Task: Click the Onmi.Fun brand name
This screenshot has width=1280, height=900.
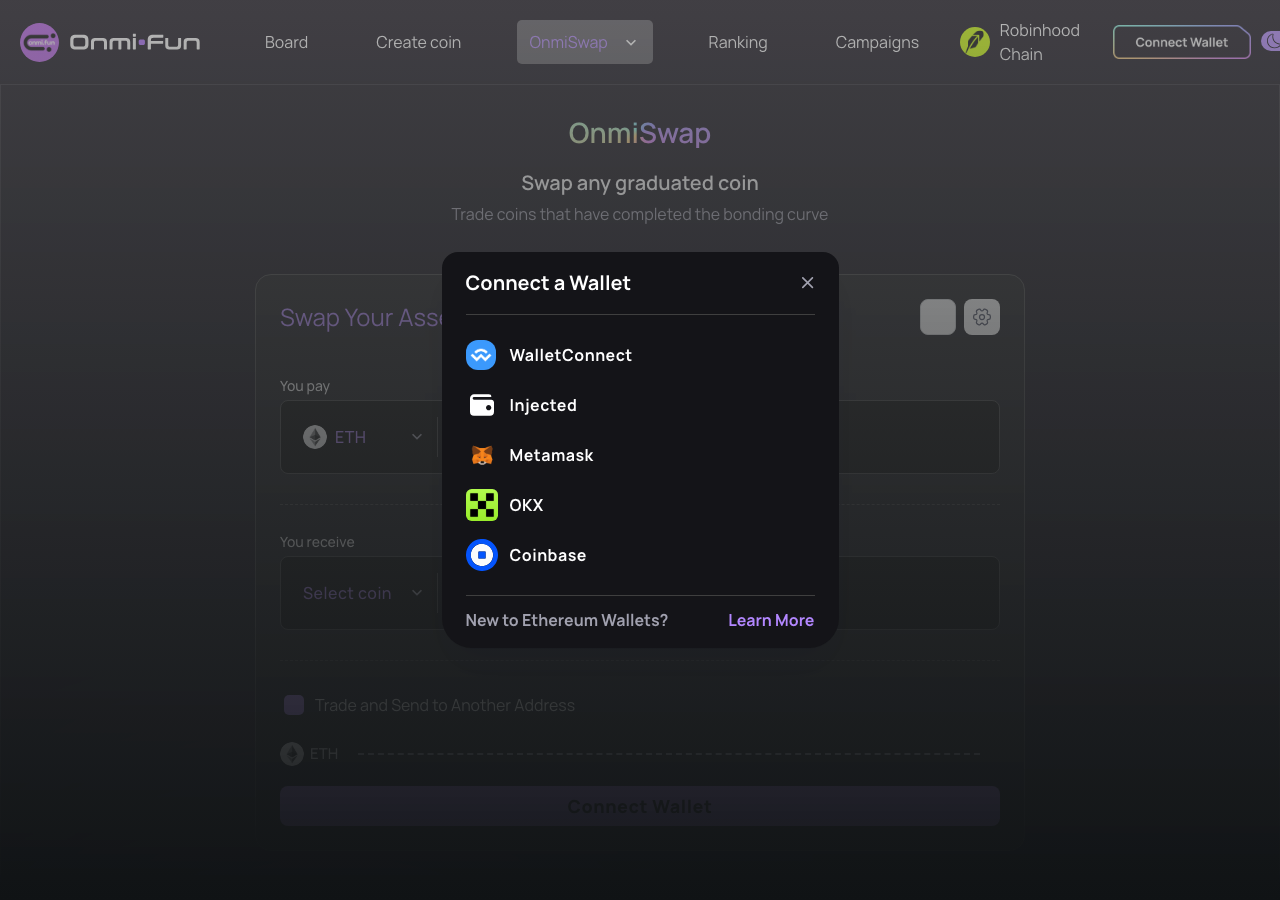Action: click(135, 42)
